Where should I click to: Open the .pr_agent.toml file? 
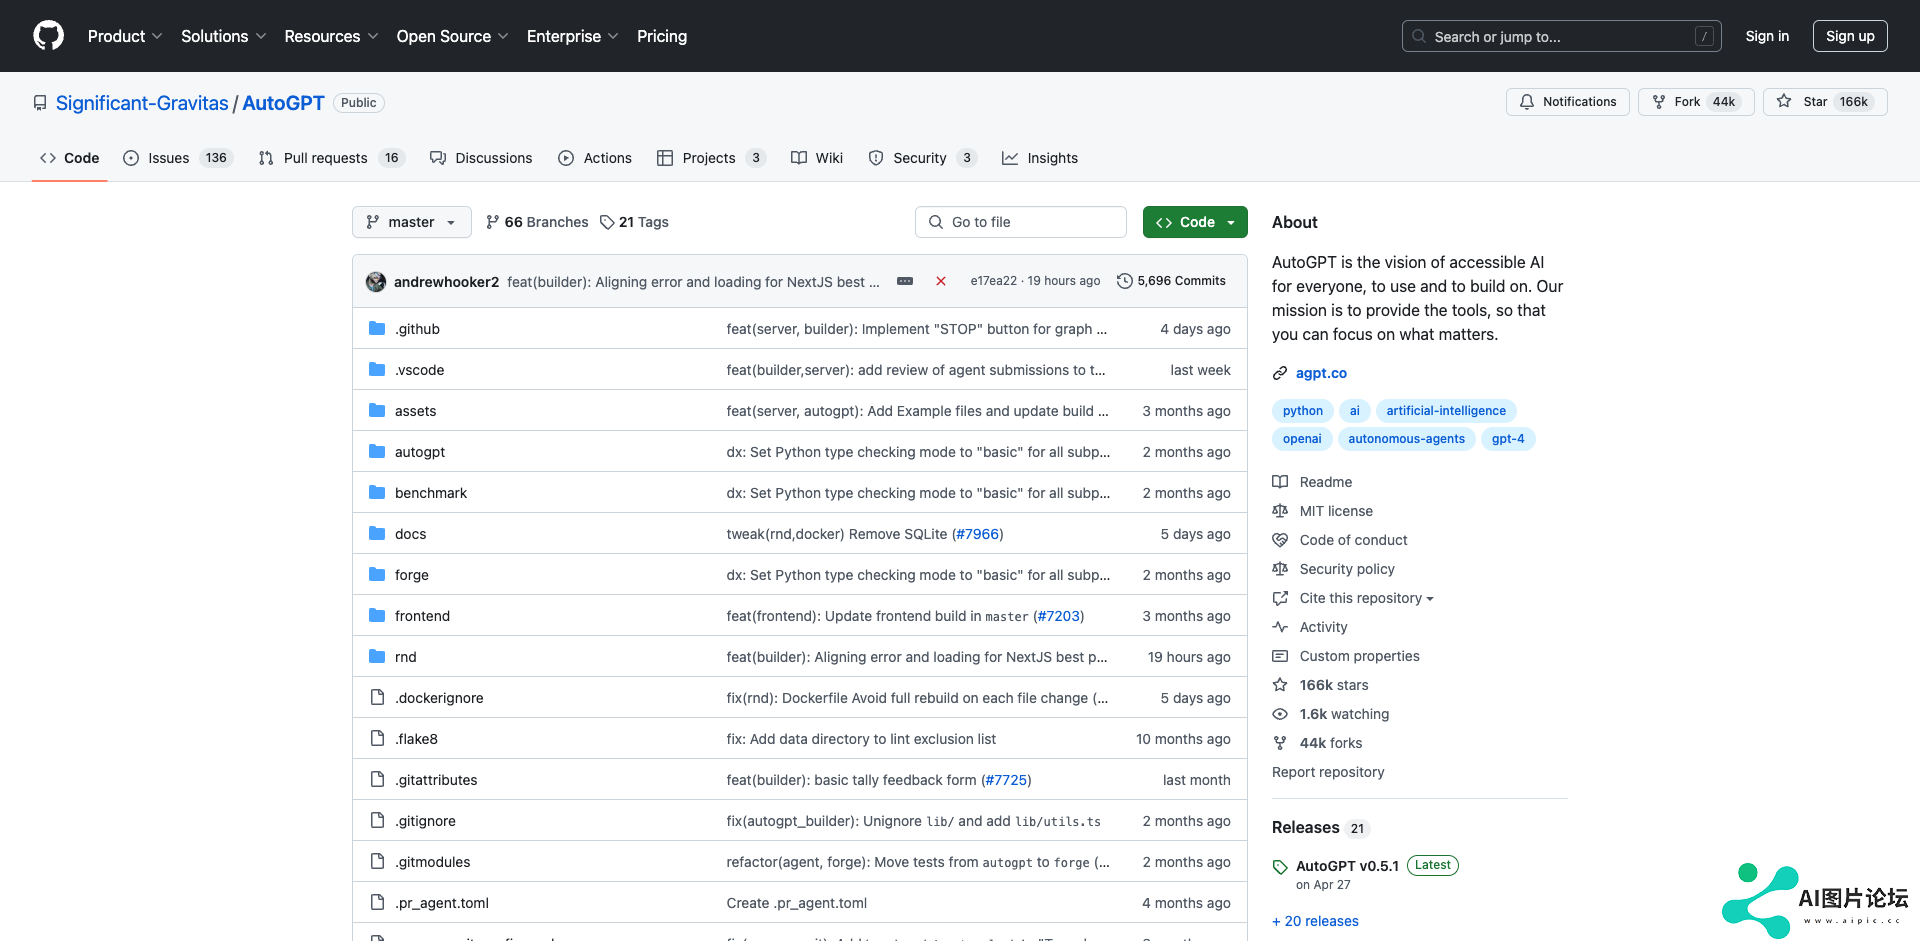[x=442, y=903]
